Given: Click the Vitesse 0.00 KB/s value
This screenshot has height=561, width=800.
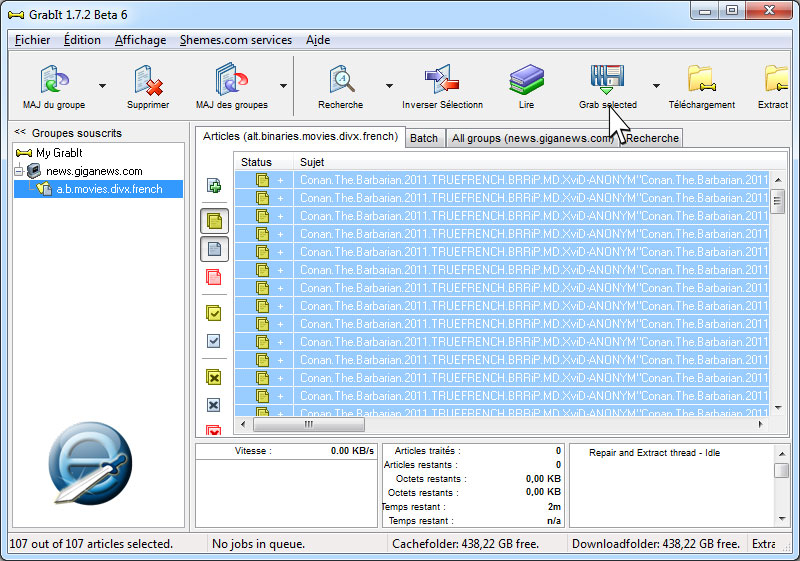Looking at the screenshot, I should coord(352,451).
